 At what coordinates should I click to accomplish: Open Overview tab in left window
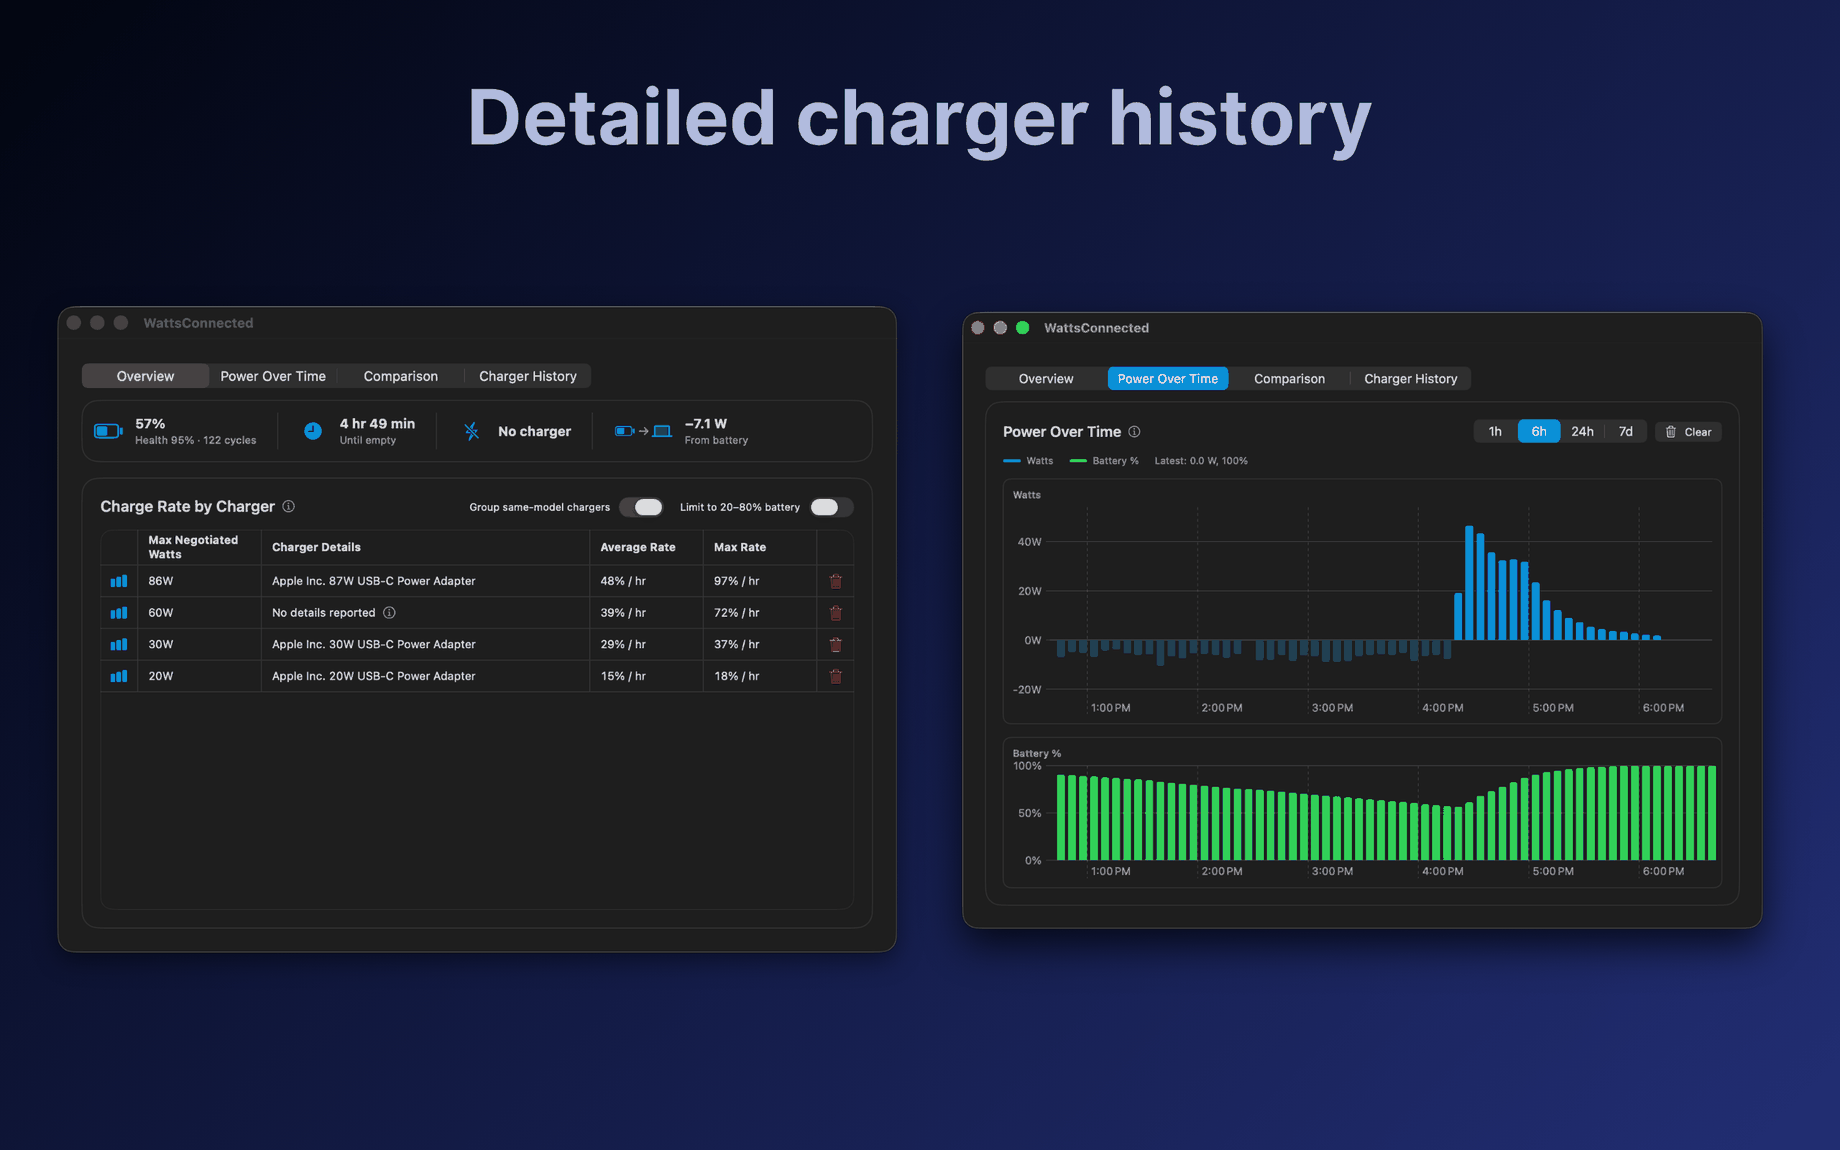tap(145, 376)
